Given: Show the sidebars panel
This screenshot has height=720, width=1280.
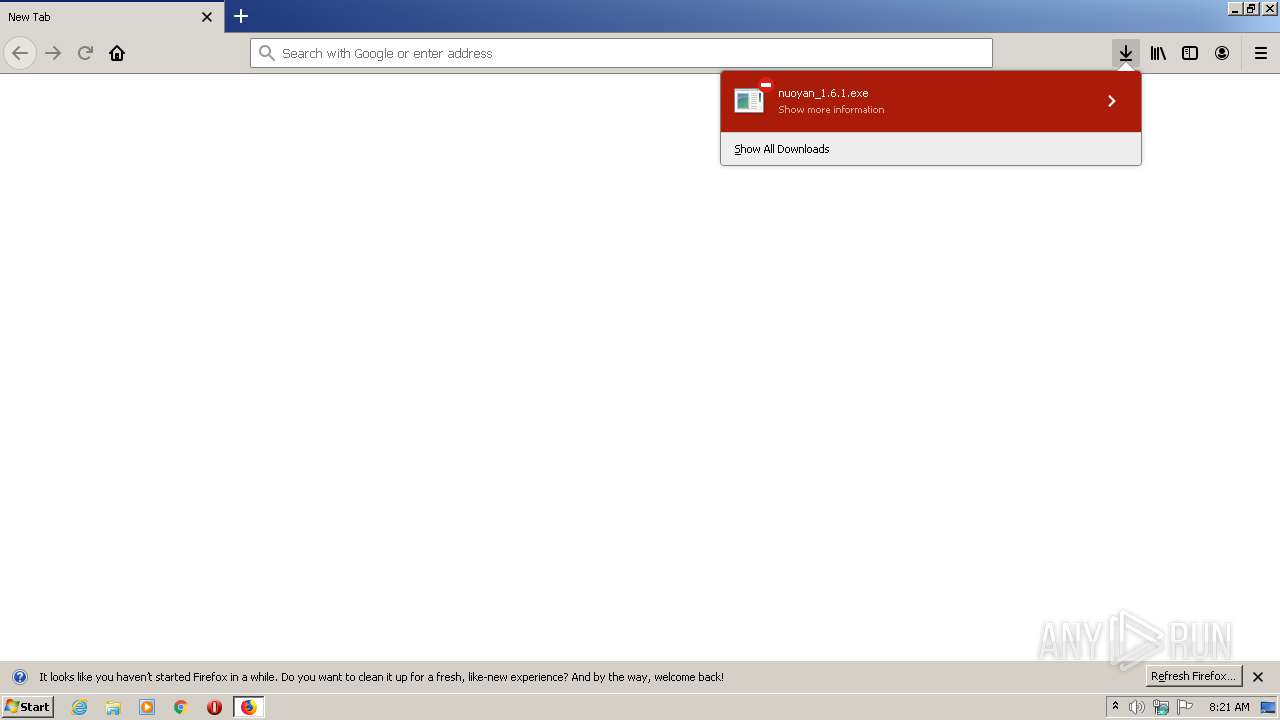Looking at the screenshot, I should click(x=1190, y=53).
